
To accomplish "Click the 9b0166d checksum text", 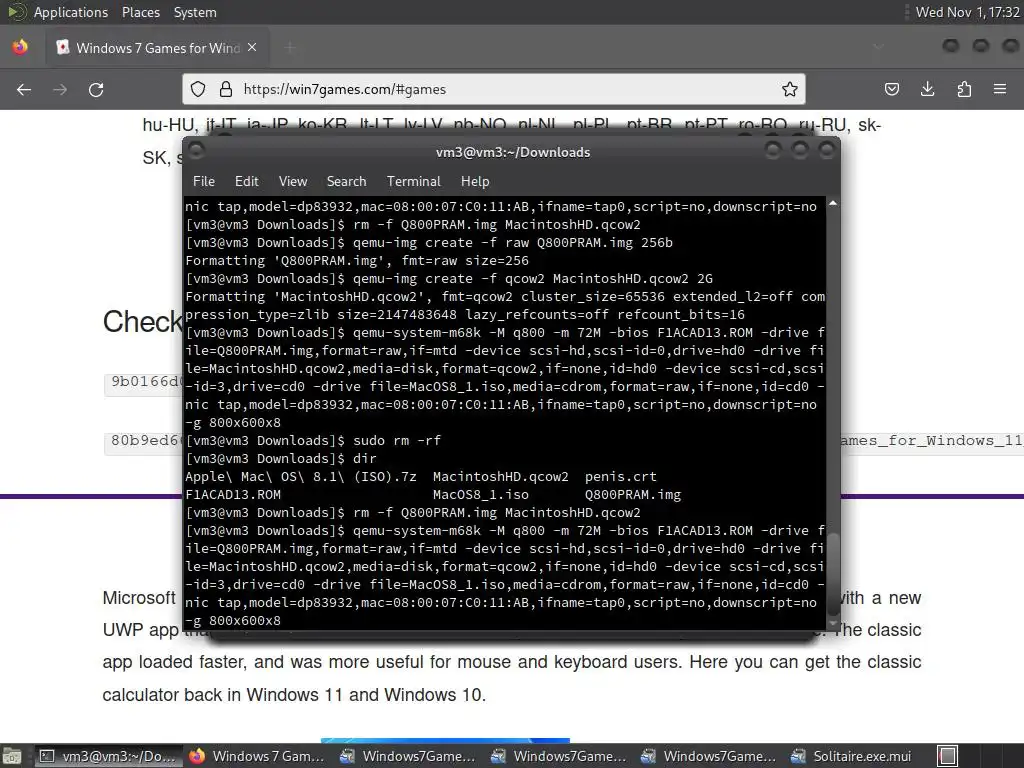I will click(144, 381).
